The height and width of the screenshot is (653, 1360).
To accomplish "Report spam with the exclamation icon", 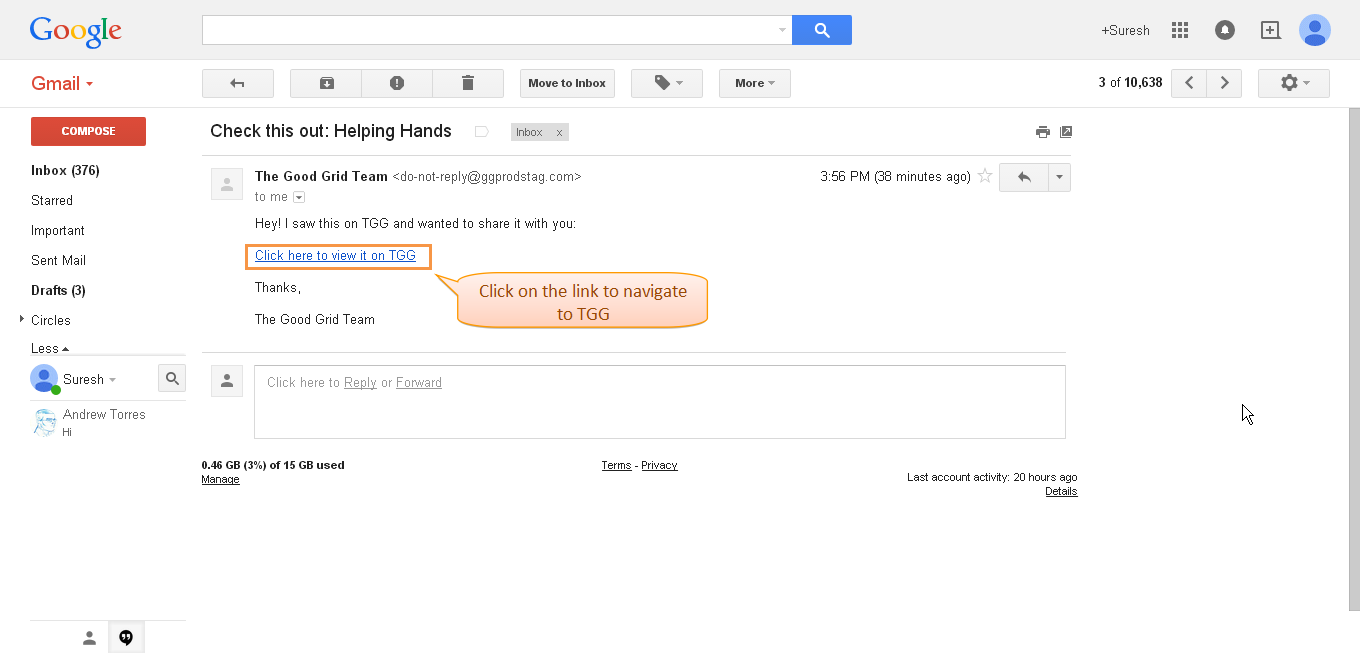I will pos(397,83).
